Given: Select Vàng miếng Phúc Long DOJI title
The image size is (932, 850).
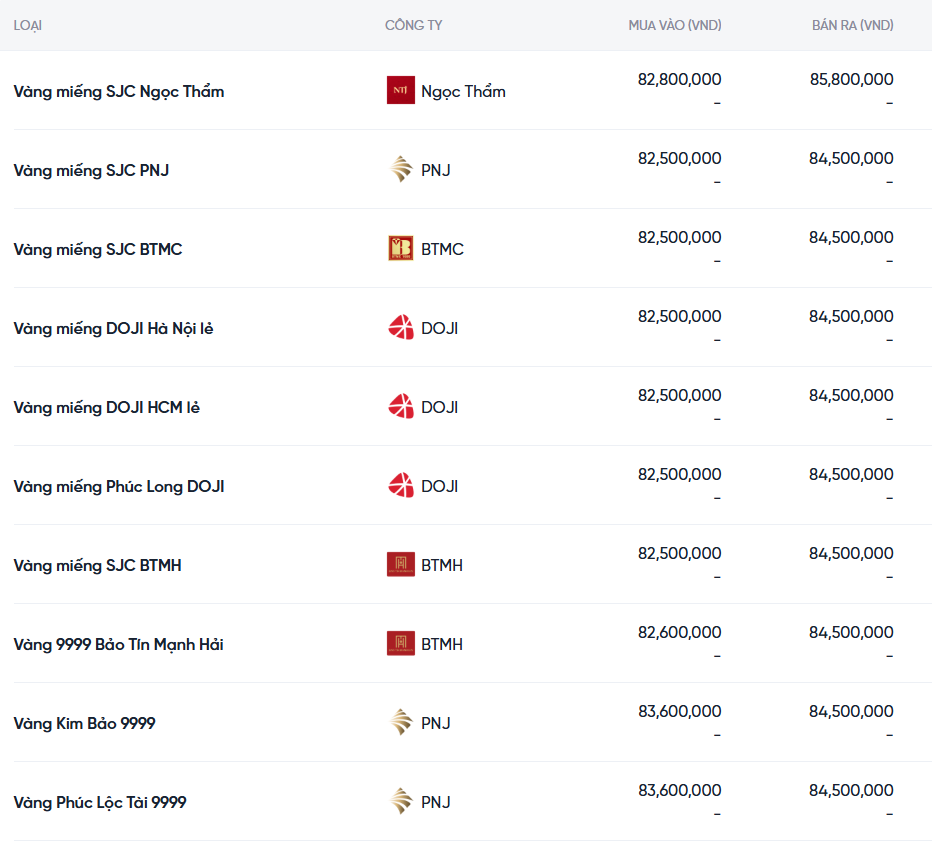Looking at the screenshot, I should tap(119, 487).
